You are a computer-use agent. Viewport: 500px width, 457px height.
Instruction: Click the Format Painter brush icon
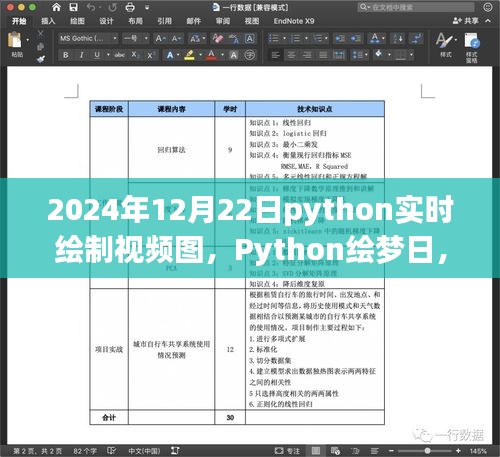(41, 59)
